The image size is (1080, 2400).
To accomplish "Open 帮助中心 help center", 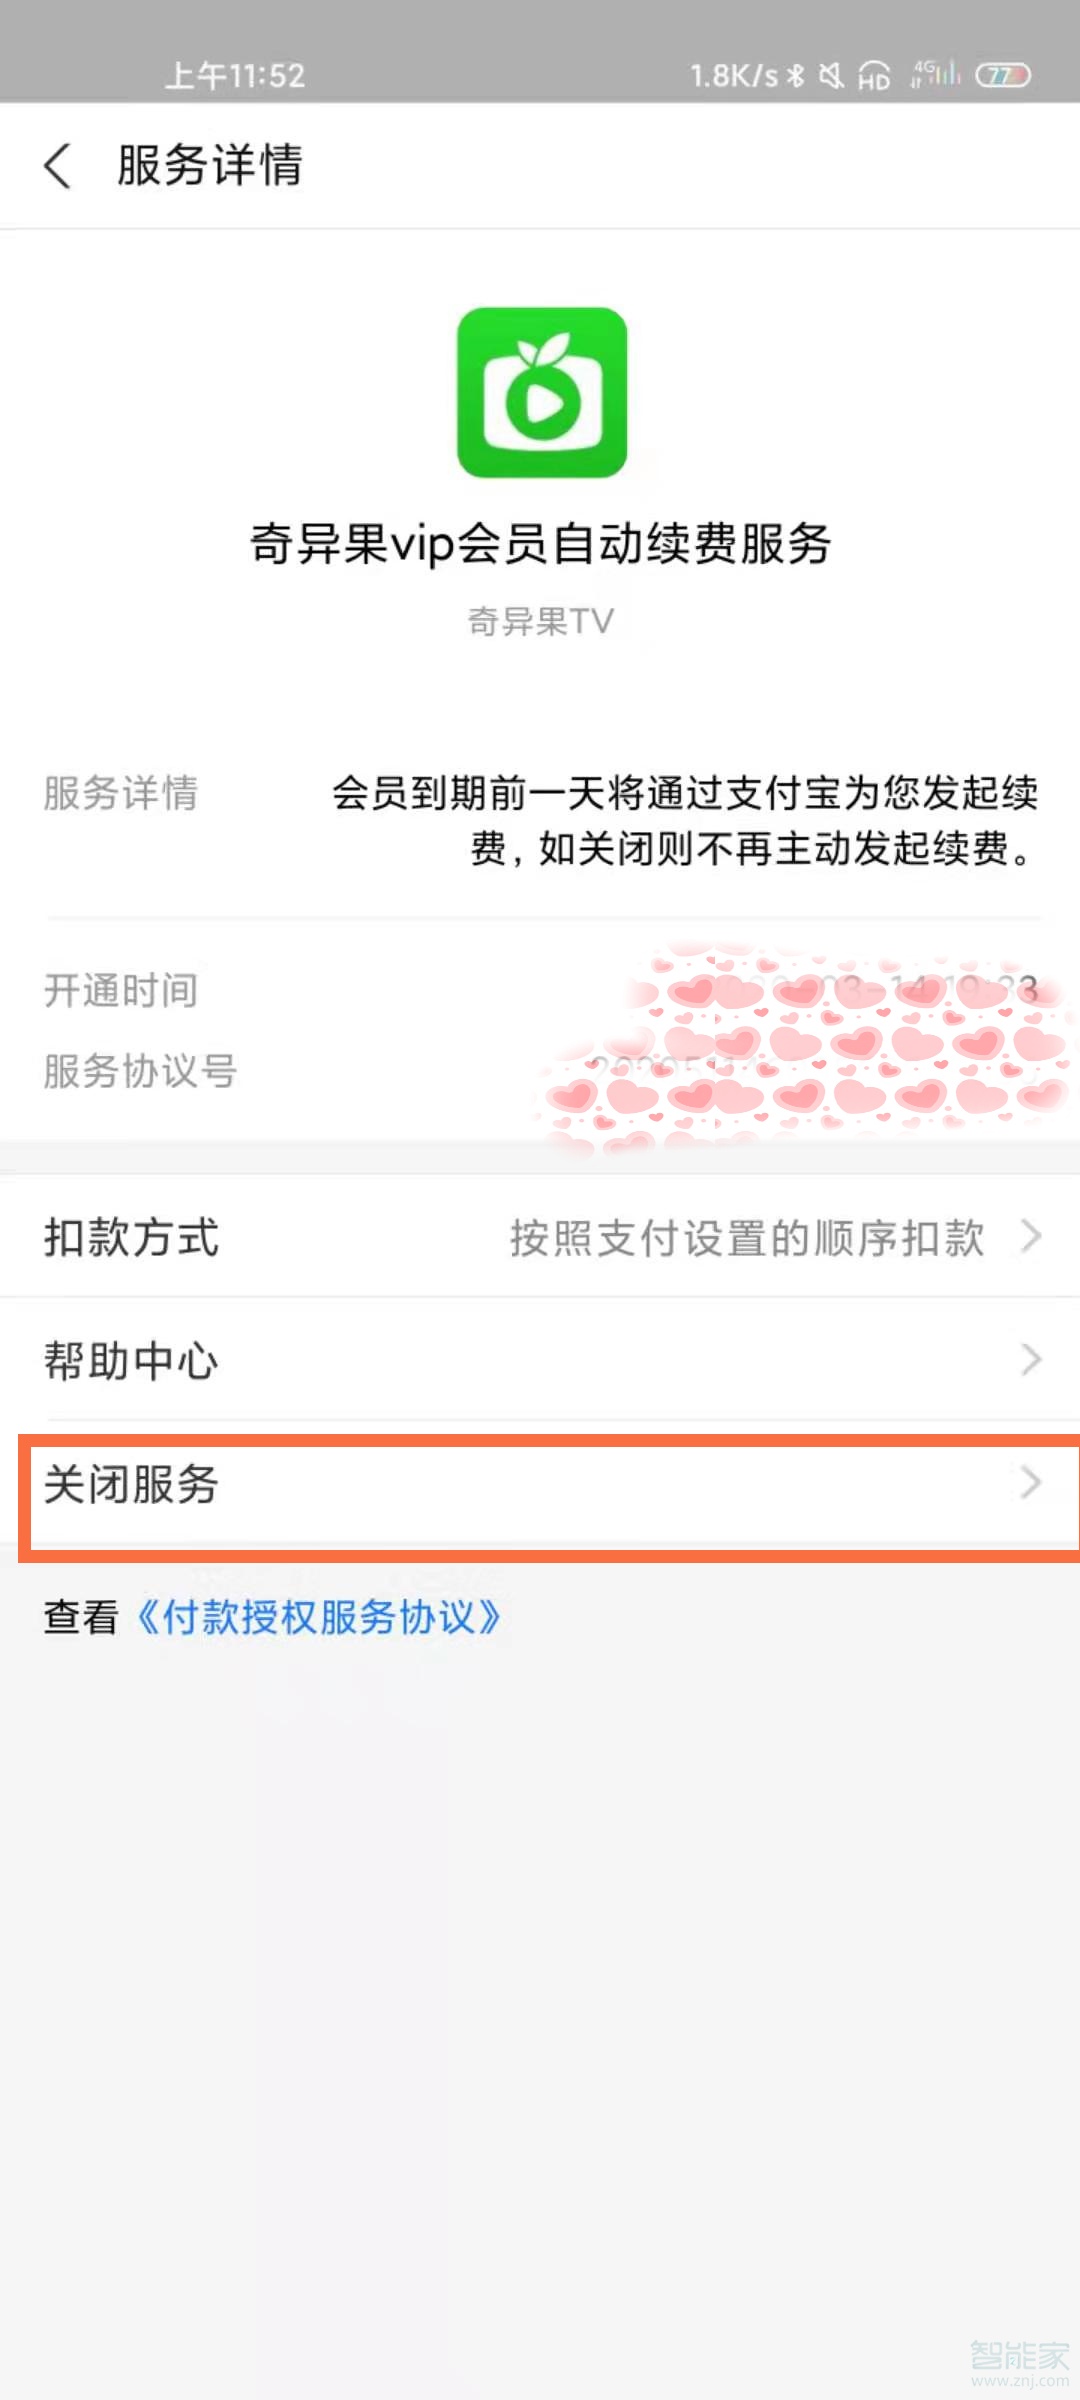I will pos(132,1361).
